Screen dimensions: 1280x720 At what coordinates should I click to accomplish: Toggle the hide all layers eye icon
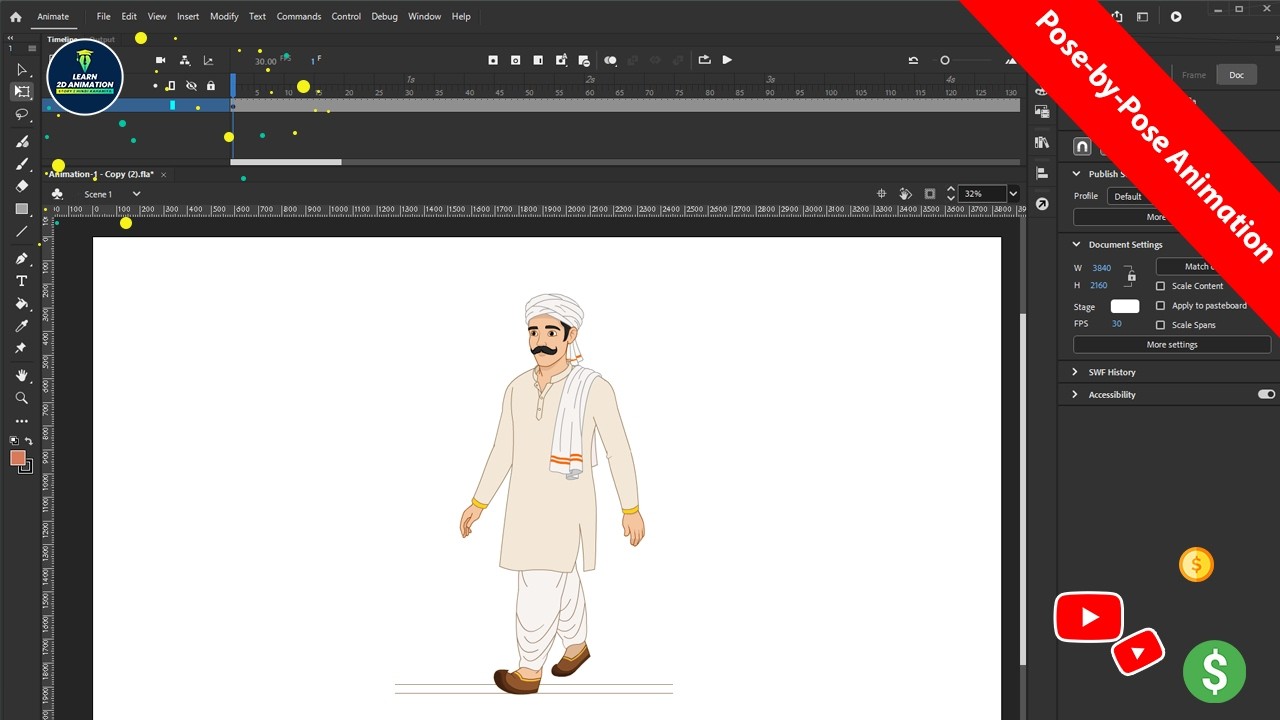[191, 86]
